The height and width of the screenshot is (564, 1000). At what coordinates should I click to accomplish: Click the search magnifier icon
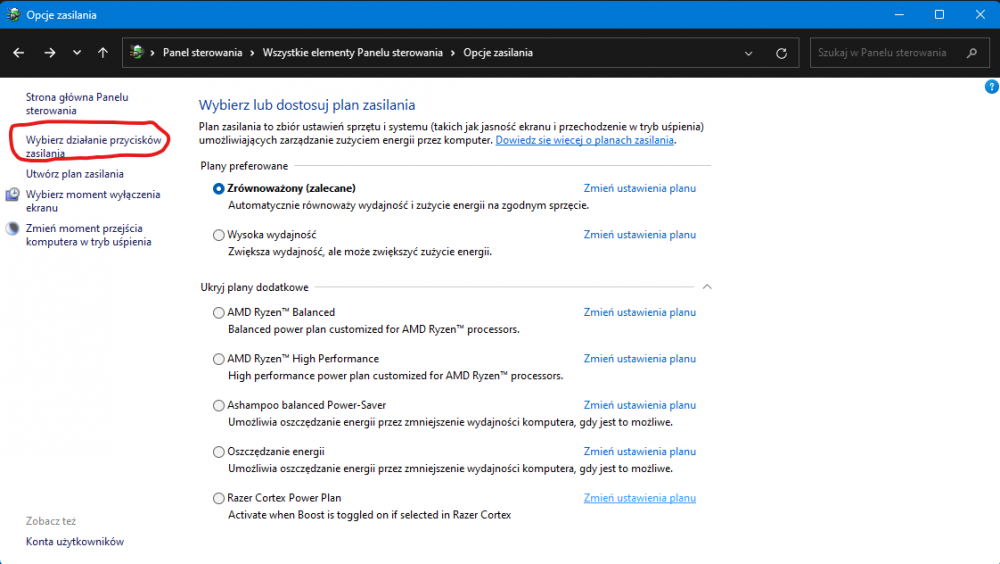click(x=971, y=53)
